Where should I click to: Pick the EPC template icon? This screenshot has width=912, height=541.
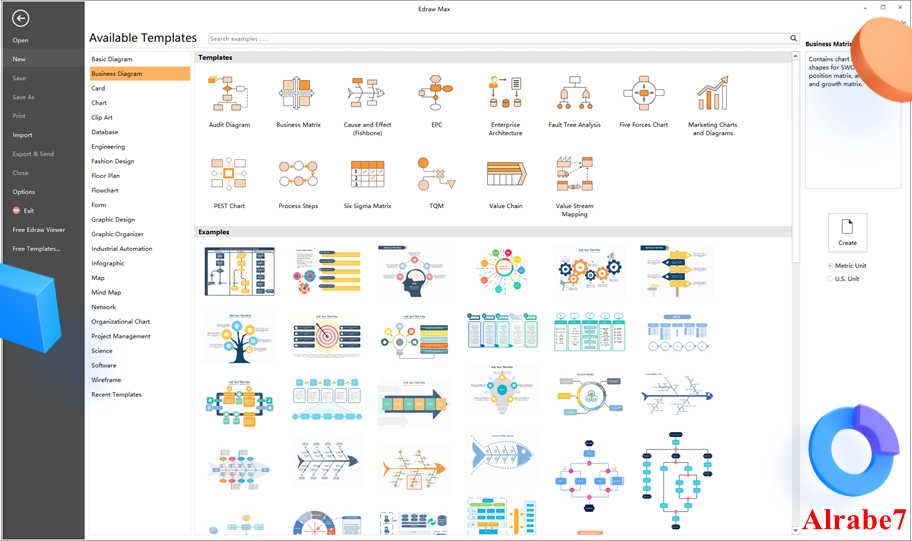pyautogui.click(x=436, y=93)
